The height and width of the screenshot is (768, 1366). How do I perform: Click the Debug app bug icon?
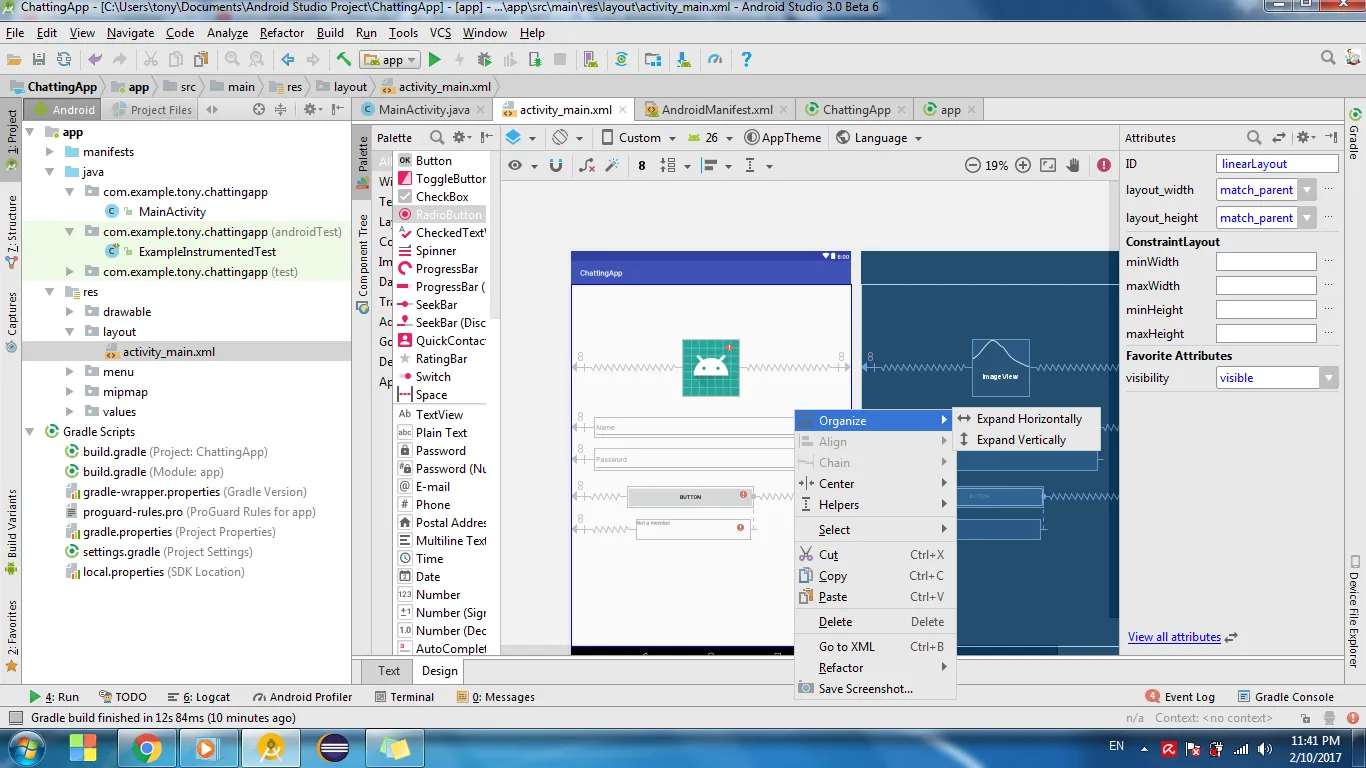pyautogui.click(x=485, y=60)
